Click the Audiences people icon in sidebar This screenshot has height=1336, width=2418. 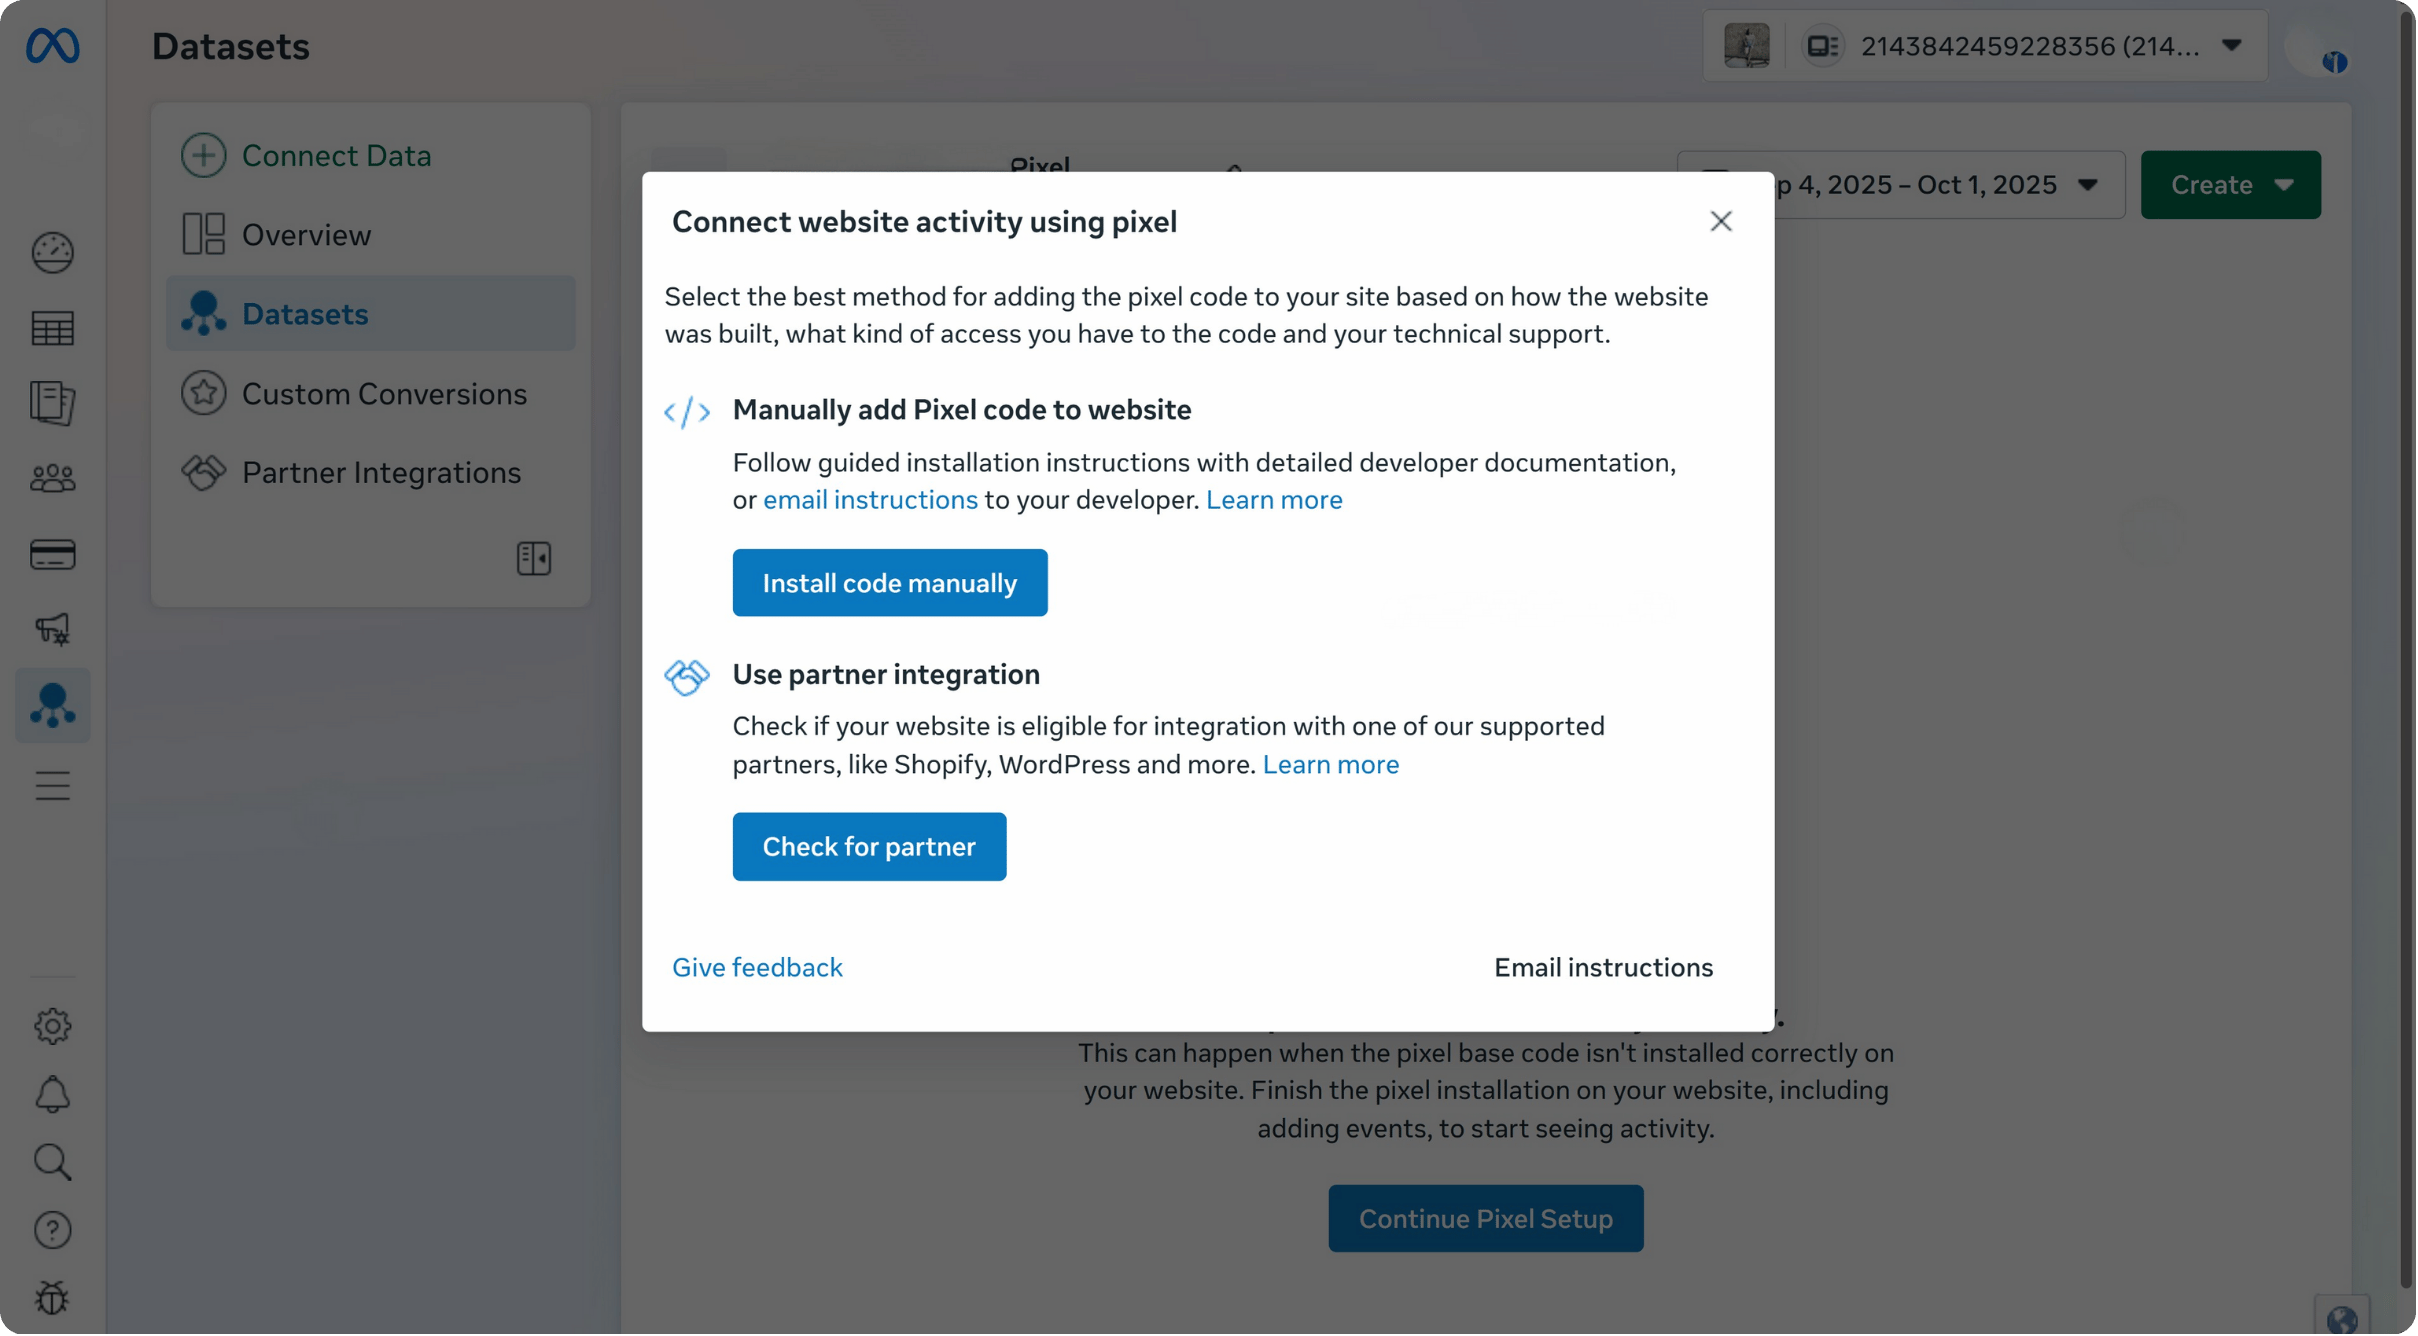52,478
